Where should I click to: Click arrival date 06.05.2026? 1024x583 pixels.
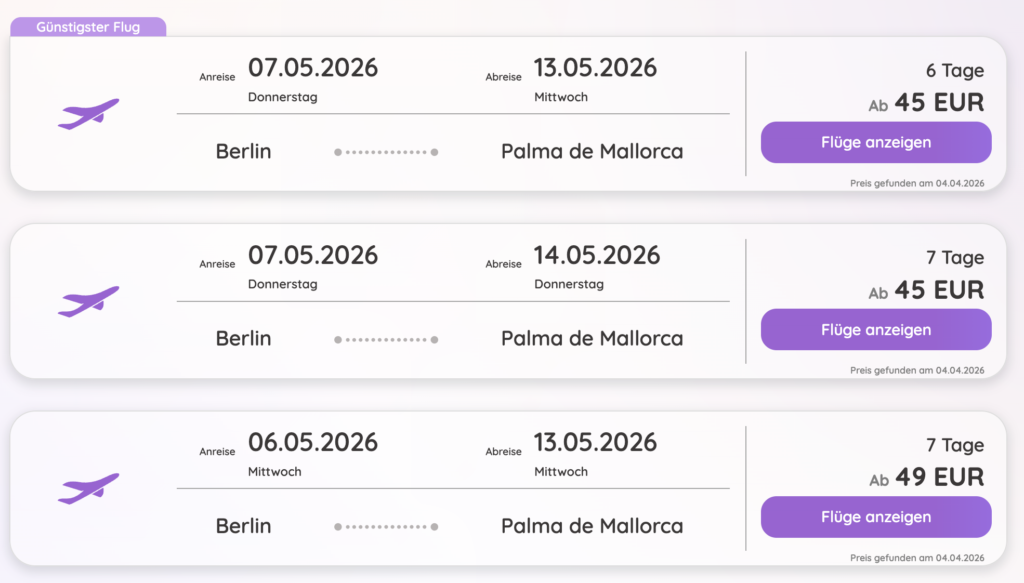click(313, 442)
